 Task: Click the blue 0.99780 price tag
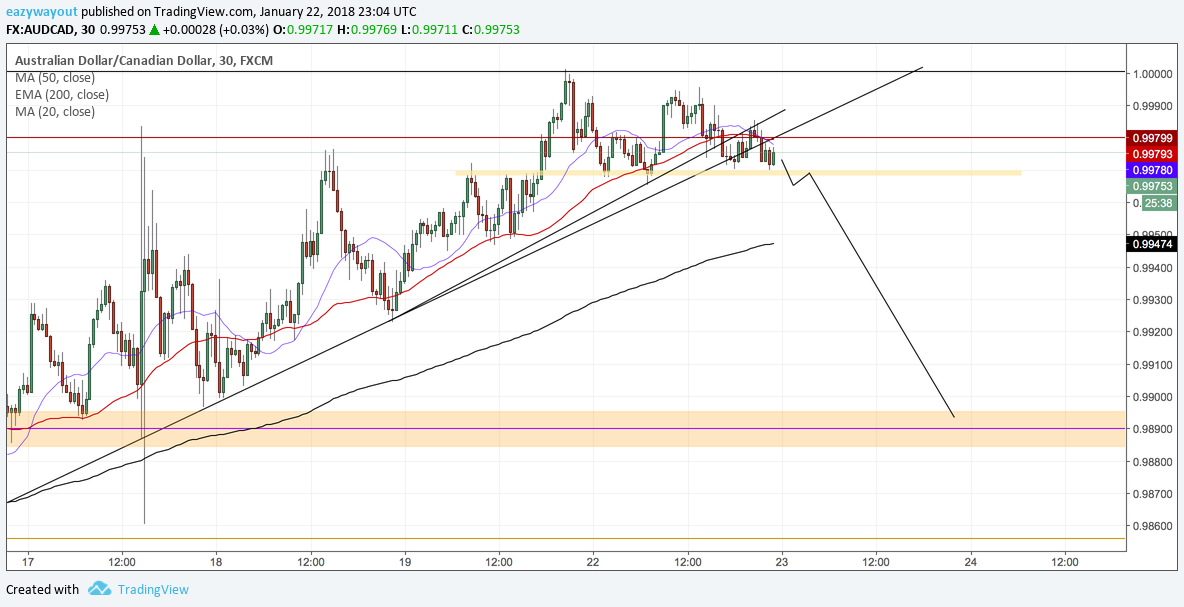(1153, 170)
